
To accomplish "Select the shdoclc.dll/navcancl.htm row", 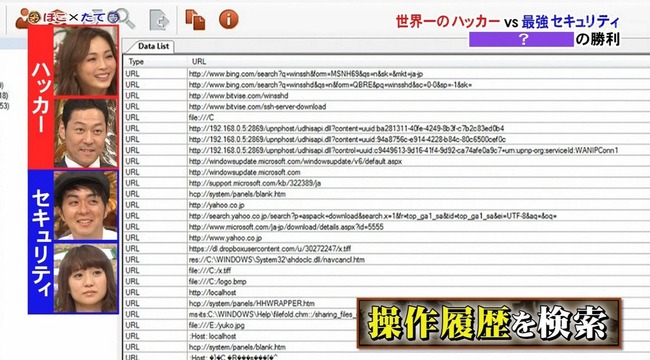I will (387, 260).
